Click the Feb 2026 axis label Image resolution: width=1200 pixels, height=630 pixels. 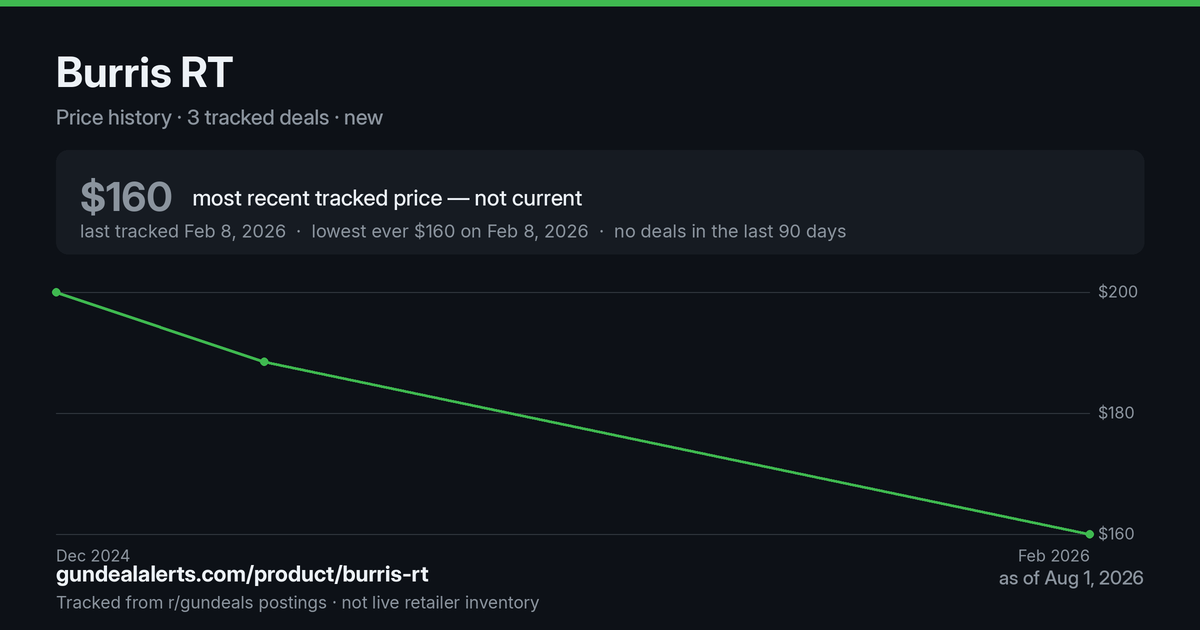pos(1054,555)
